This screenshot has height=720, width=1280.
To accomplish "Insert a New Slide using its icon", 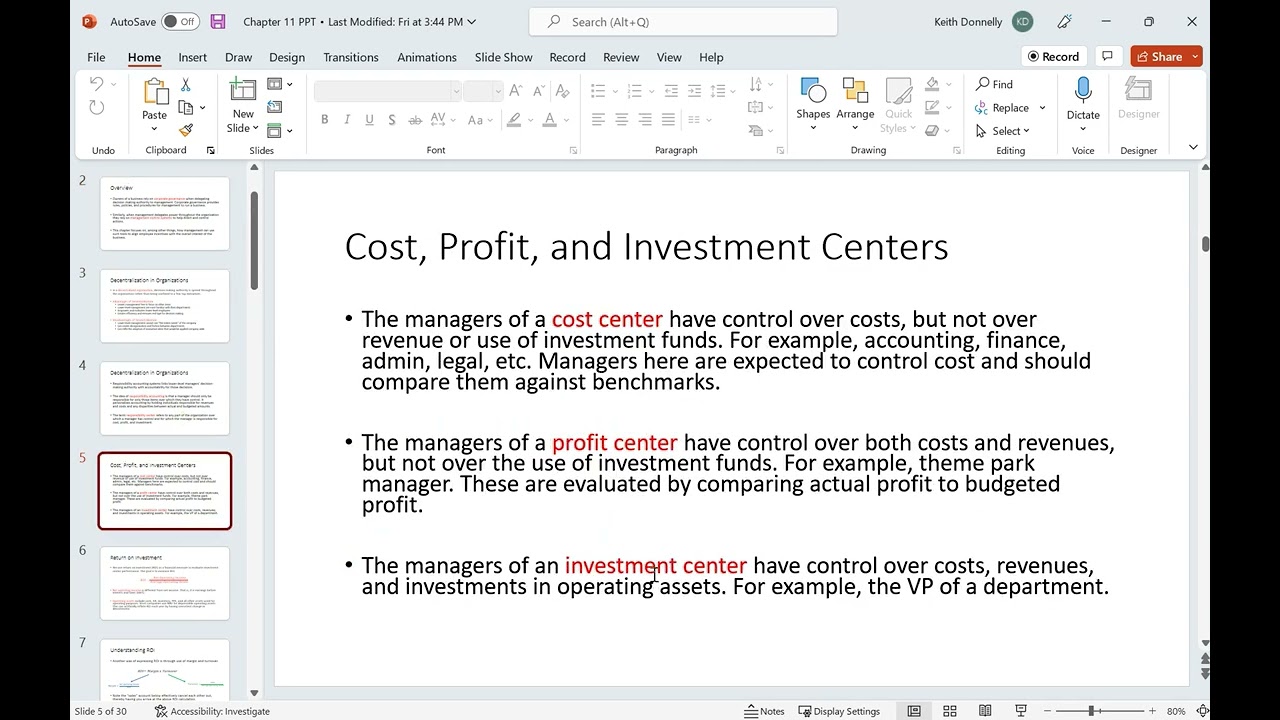I will [243, 91].
